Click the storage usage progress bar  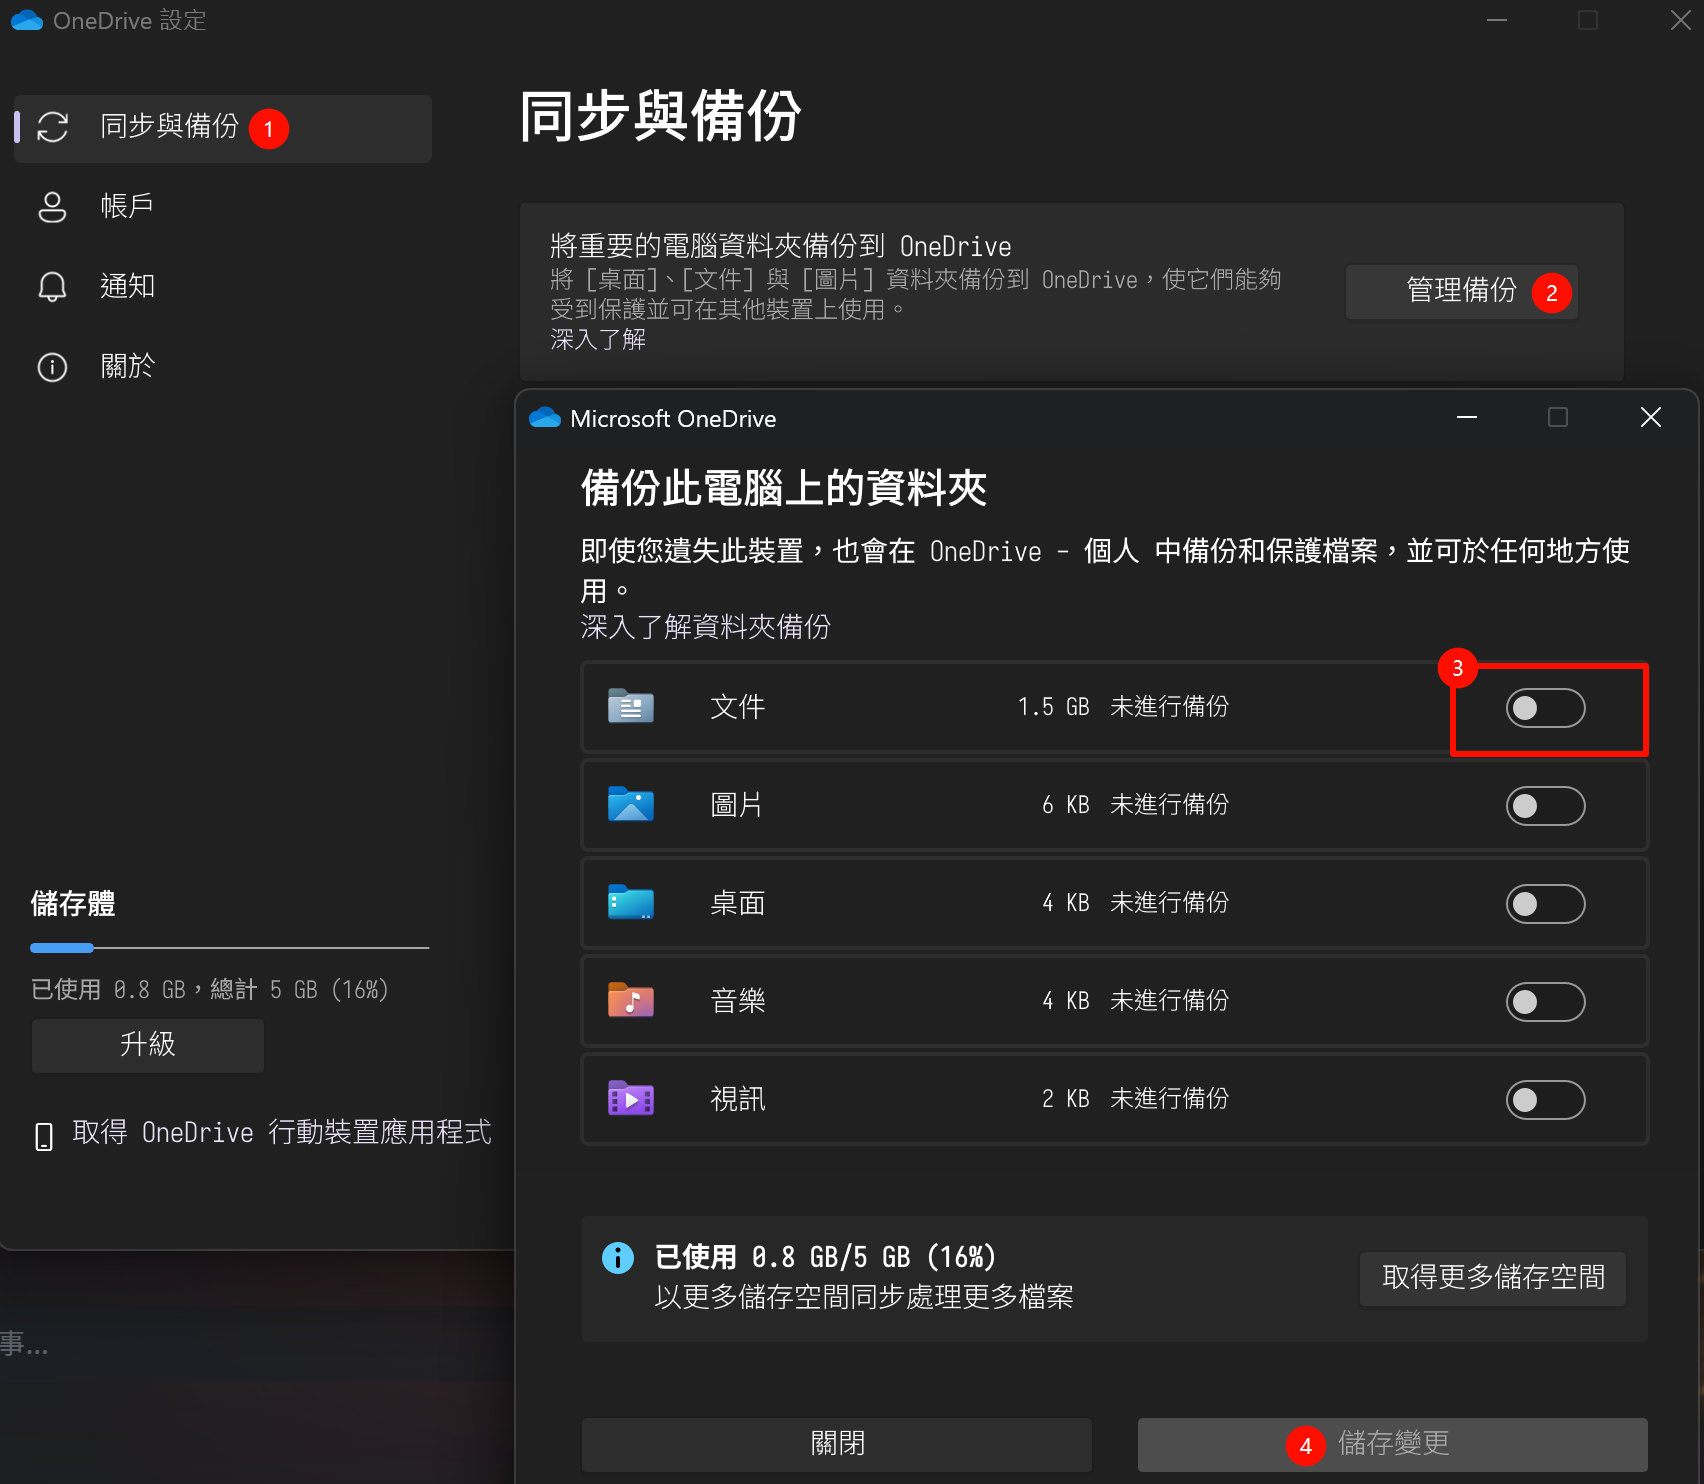point(230,947)
